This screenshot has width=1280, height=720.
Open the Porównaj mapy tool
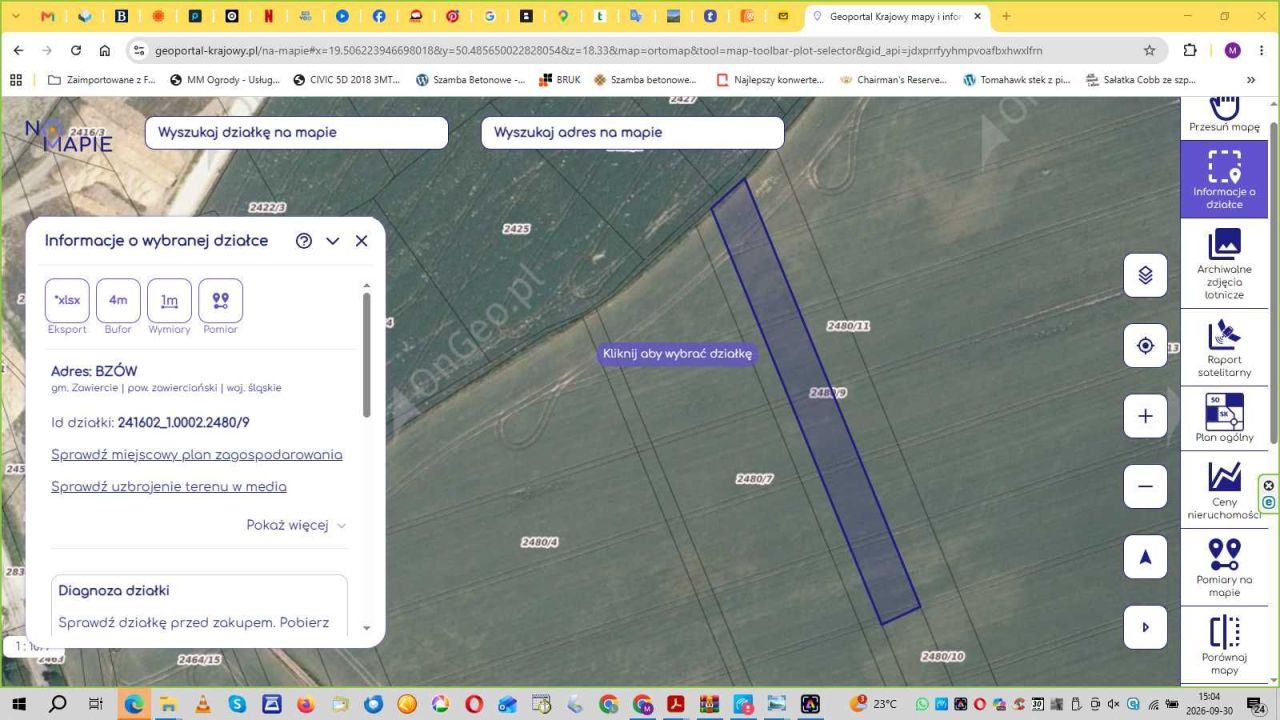coord(1224,645)
